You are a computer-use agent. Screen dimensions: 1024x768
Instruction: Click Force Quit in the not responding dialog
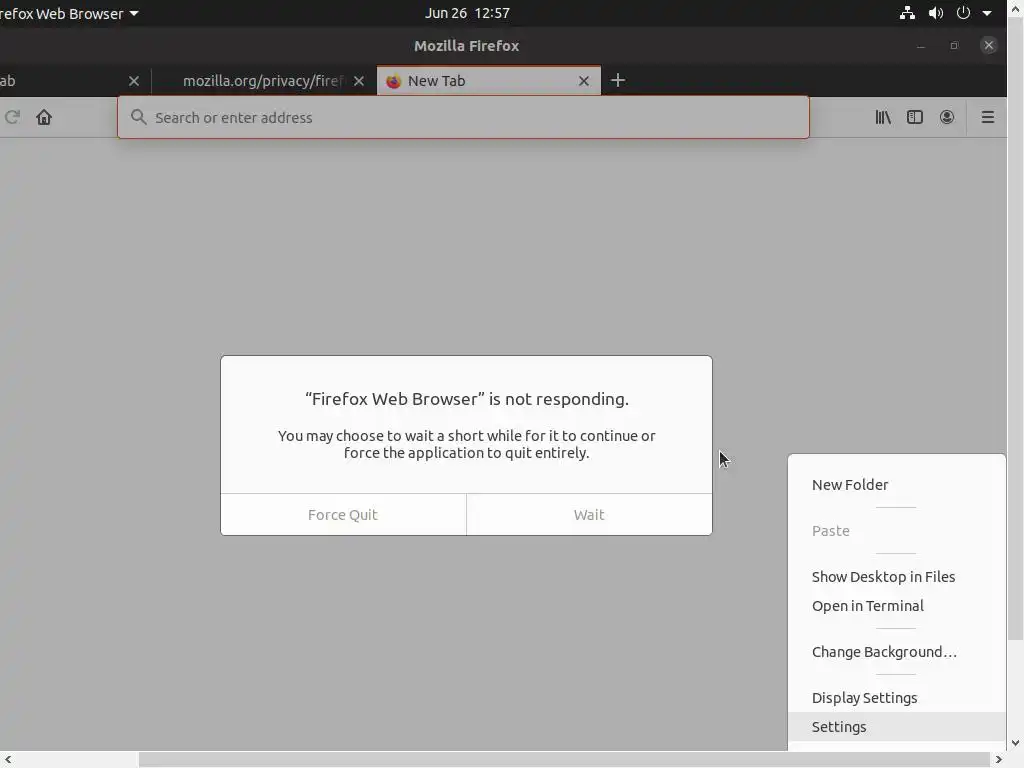point(344,515)
